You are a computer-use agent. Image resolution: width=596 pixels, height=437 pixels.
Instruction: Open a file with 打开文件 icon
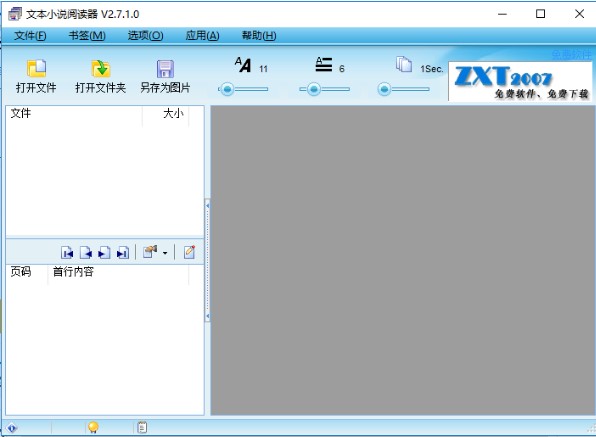36,76
